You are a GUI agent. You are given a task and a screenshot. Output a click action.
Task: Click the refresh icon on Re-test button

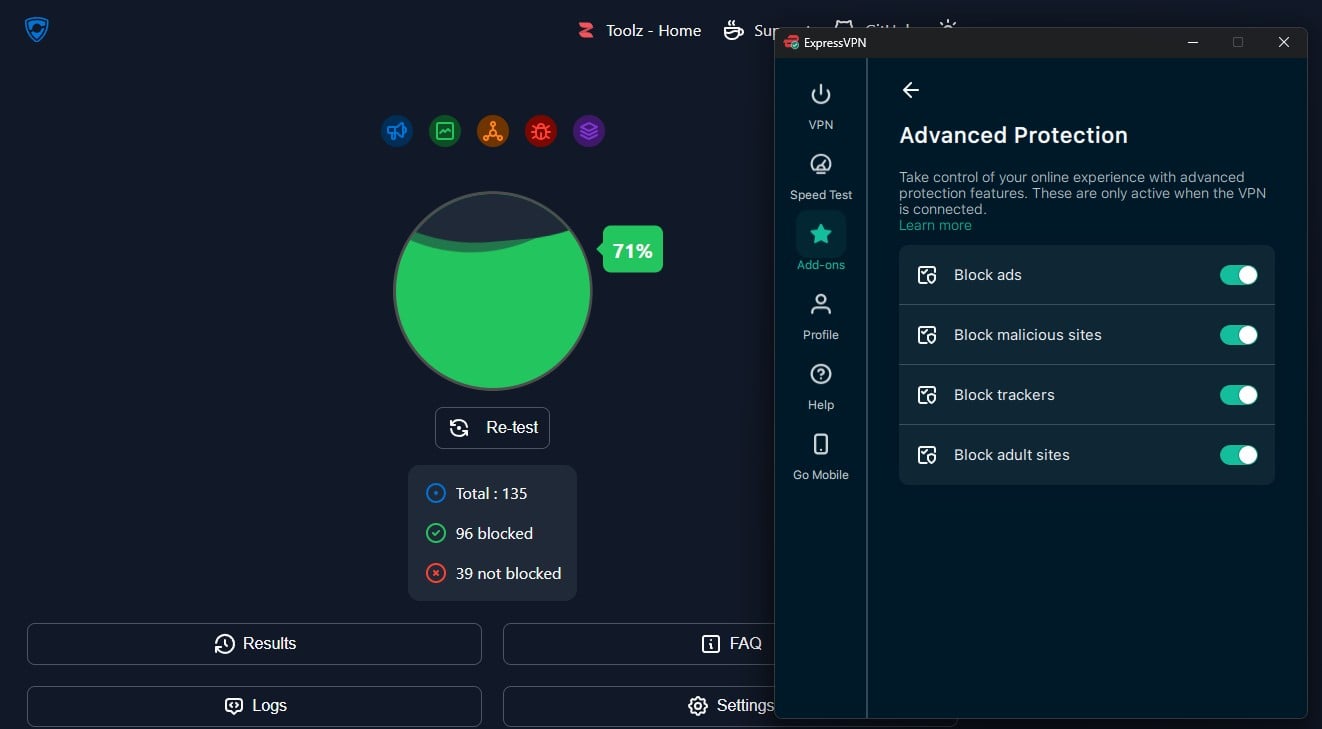(x=459, y=428)
